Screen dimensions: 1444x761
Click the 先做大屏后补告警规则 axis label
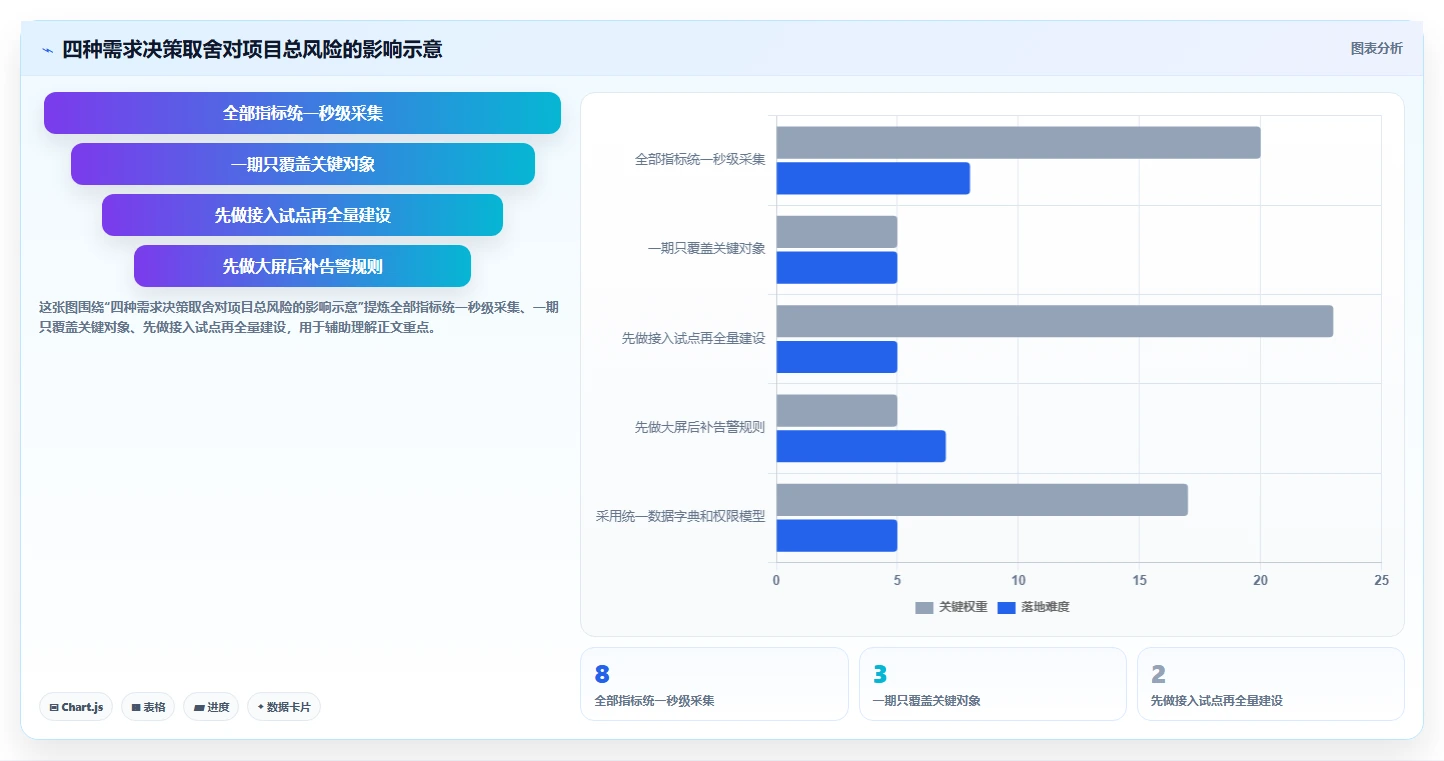pyautogui.click(x=700, y=428)
